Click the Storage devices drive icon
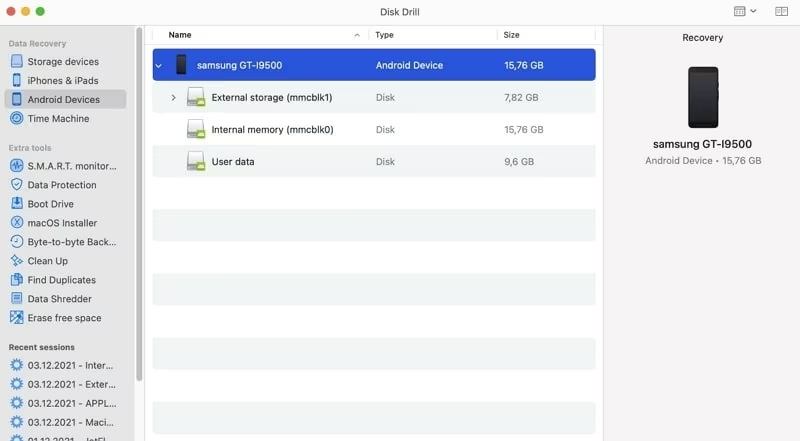 click(17, 62)
